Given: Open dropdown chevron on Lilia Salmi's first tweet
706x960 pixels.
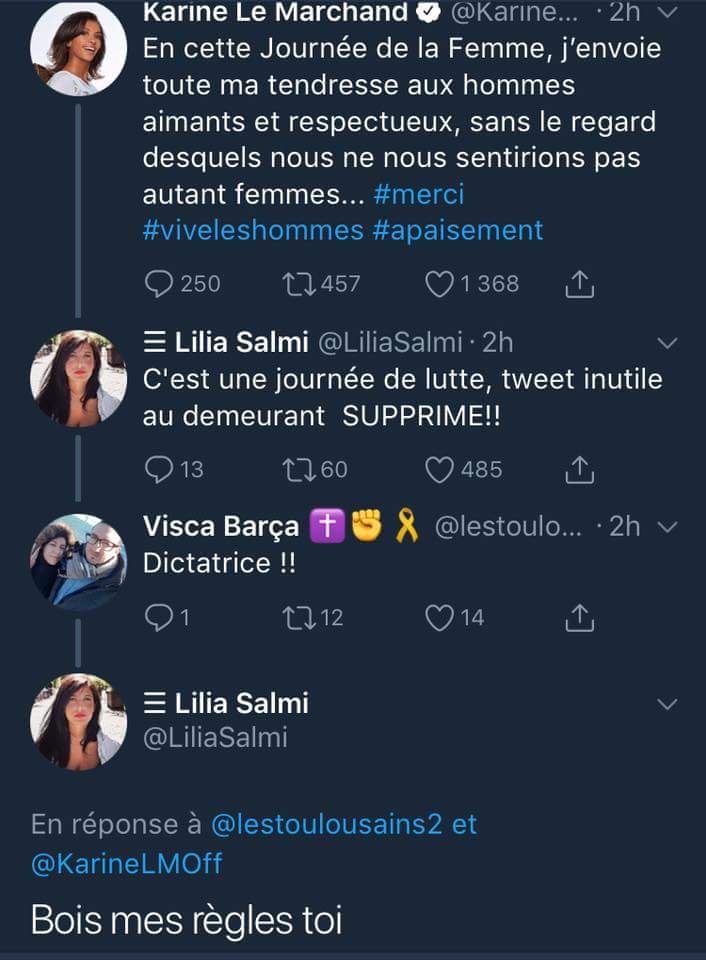Looking at the screenshot, I should pos(668,343).
